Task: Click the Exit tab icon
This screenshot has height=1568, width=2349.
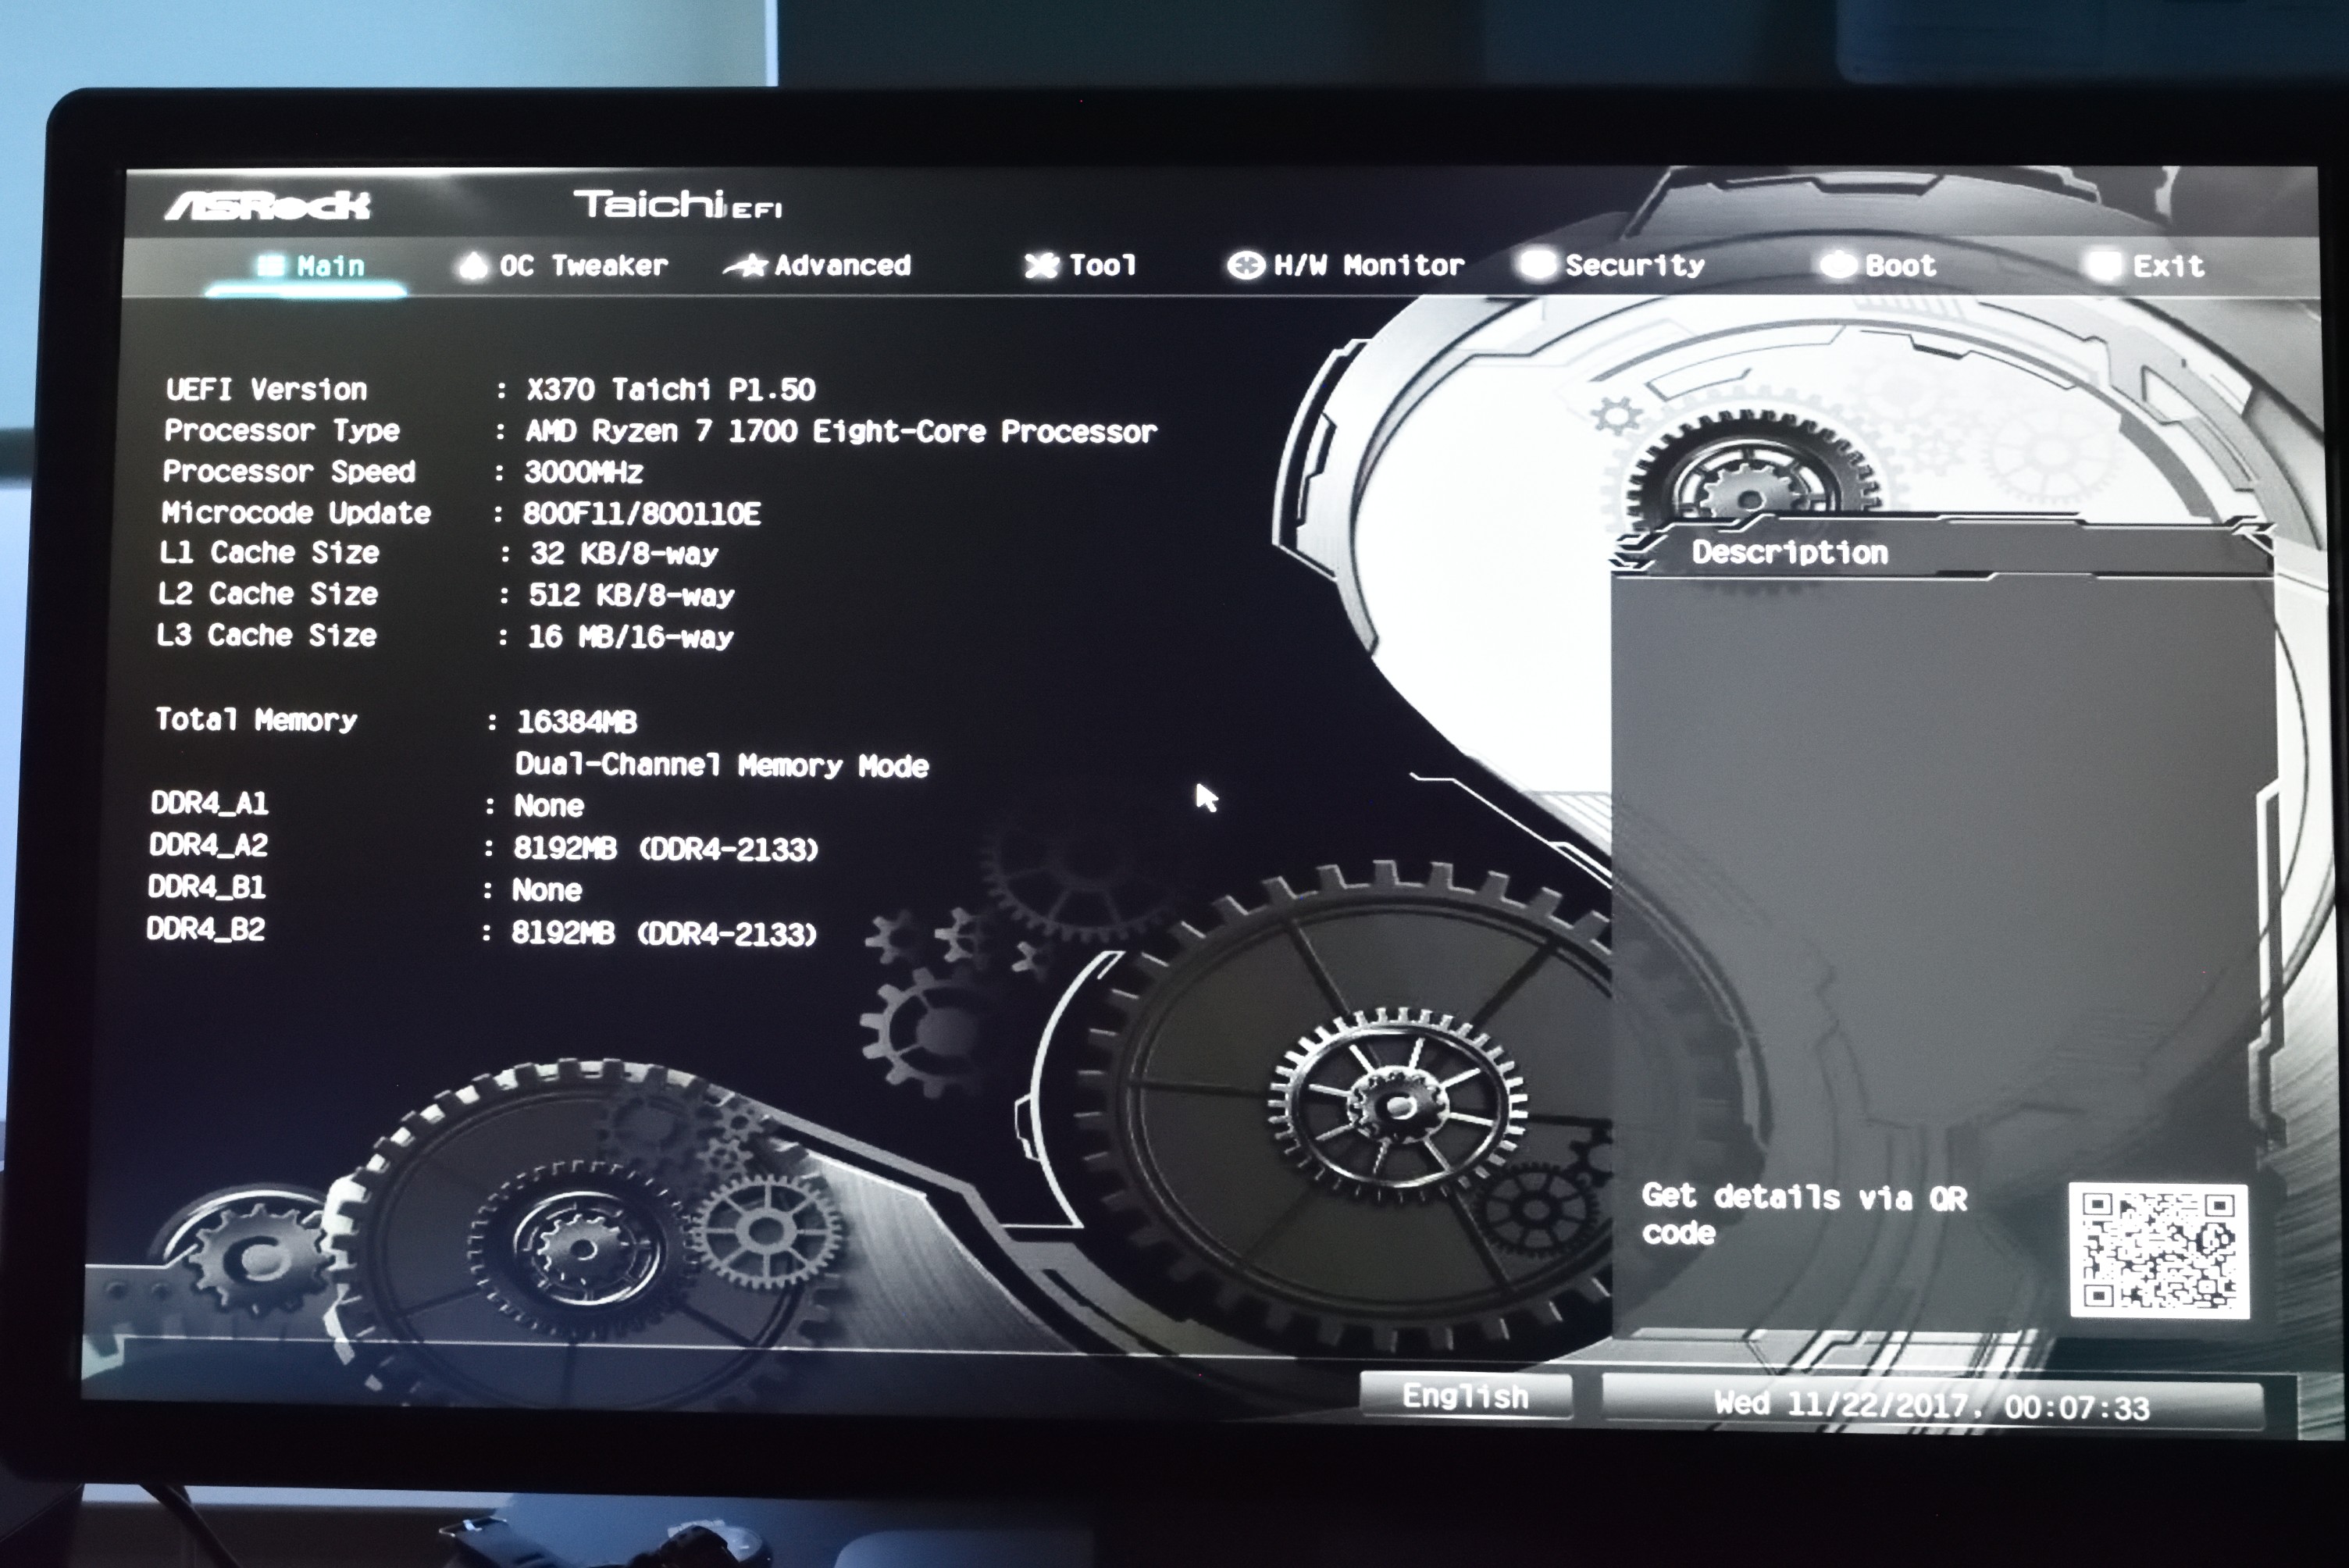Action: pyautogui.click(x=2103, y=265)
